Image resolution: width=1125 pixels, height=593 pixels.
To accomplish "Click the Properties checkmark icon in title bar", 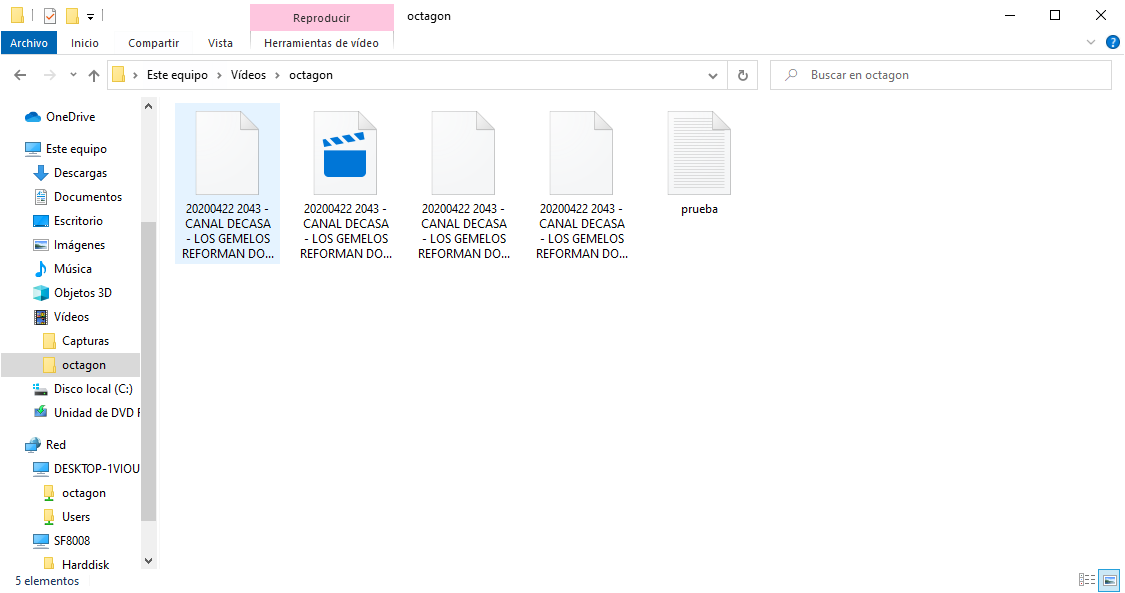I will pyautogui.click(x=50, y=16).
